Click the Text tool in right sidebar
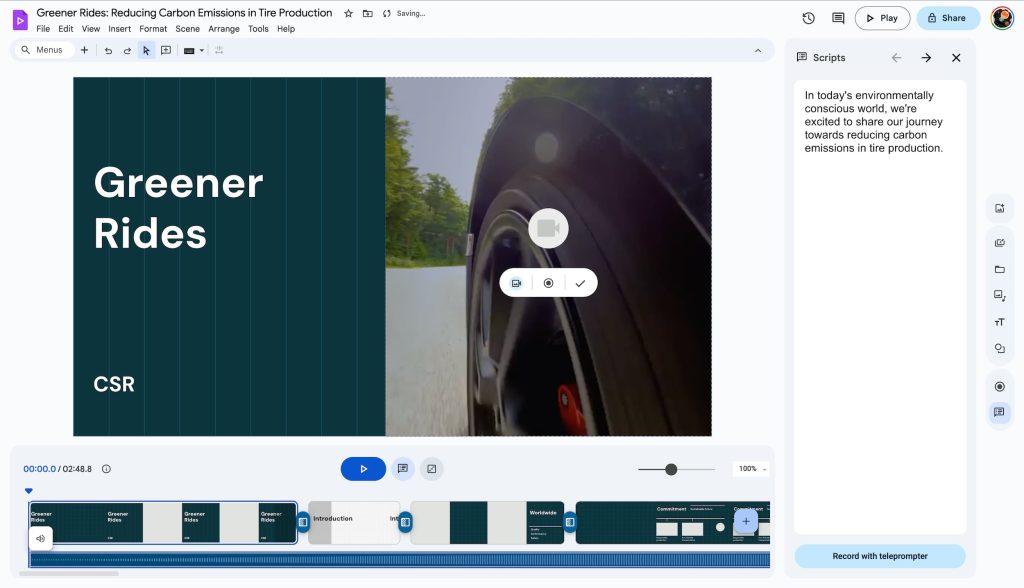 click(999, 322)
